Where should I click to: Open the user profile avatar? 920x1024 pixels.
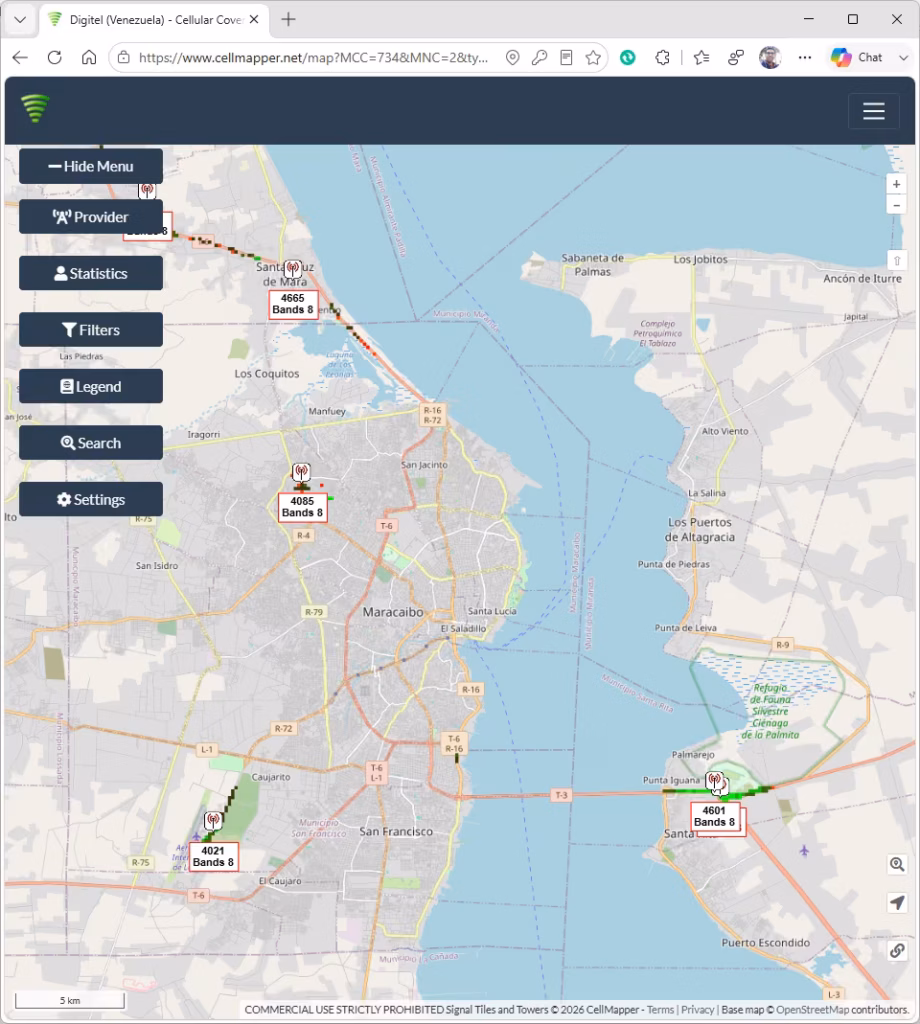(x=770, y=57)
